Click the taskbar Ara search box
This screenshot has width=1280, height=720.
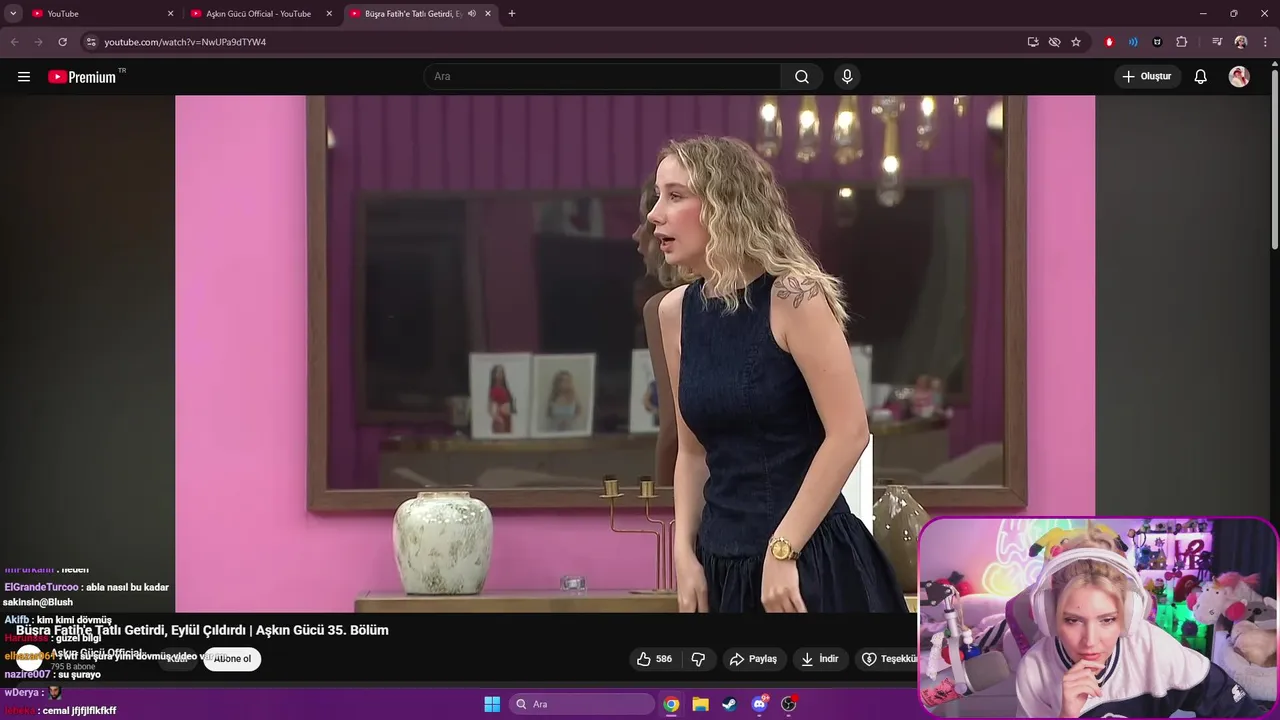coord(582,704)
